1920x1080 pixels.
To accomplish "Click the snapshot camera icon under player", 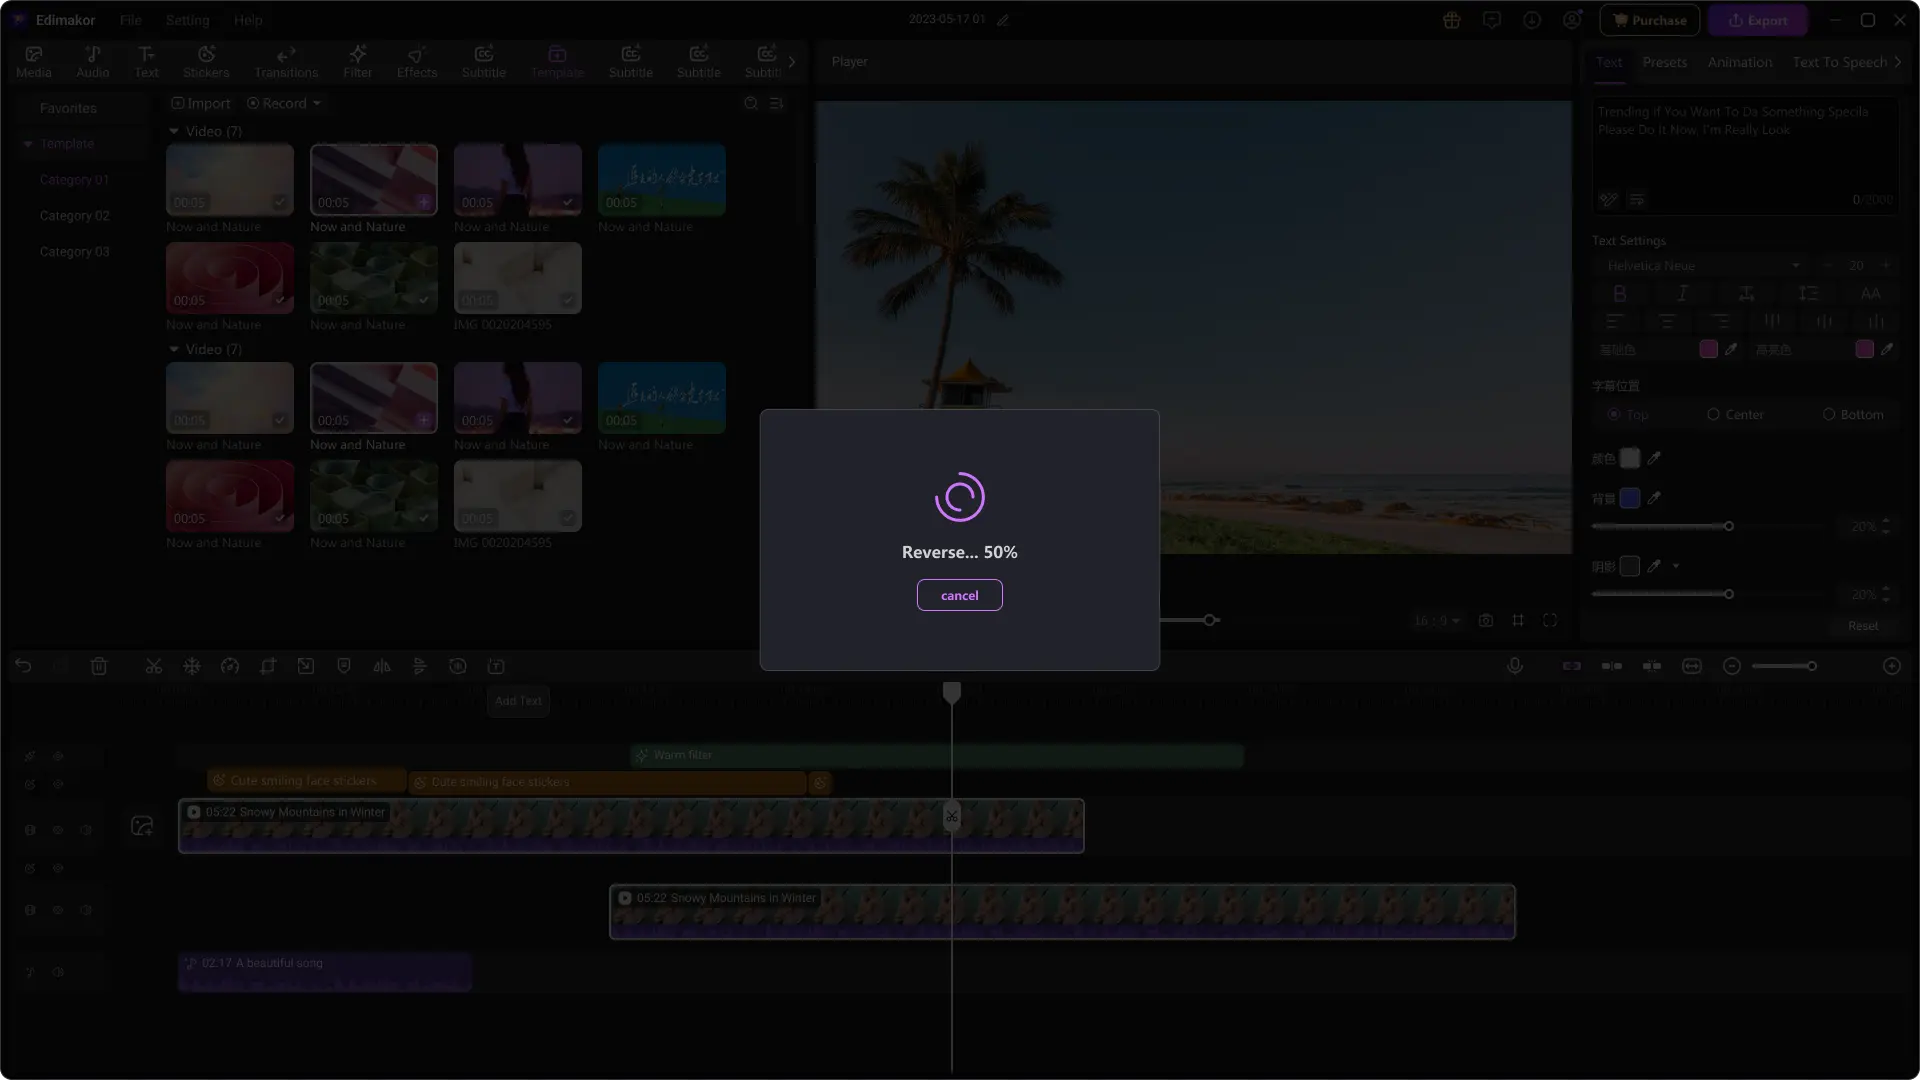I will click(x=1486, y=621).
